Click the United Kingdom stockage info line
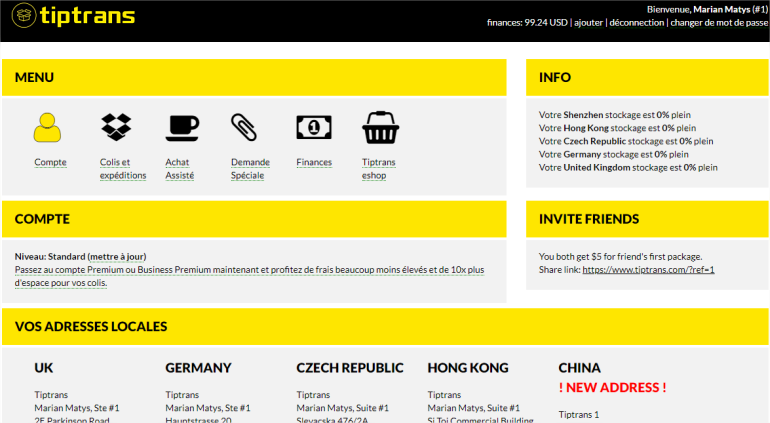 point(628,168)
